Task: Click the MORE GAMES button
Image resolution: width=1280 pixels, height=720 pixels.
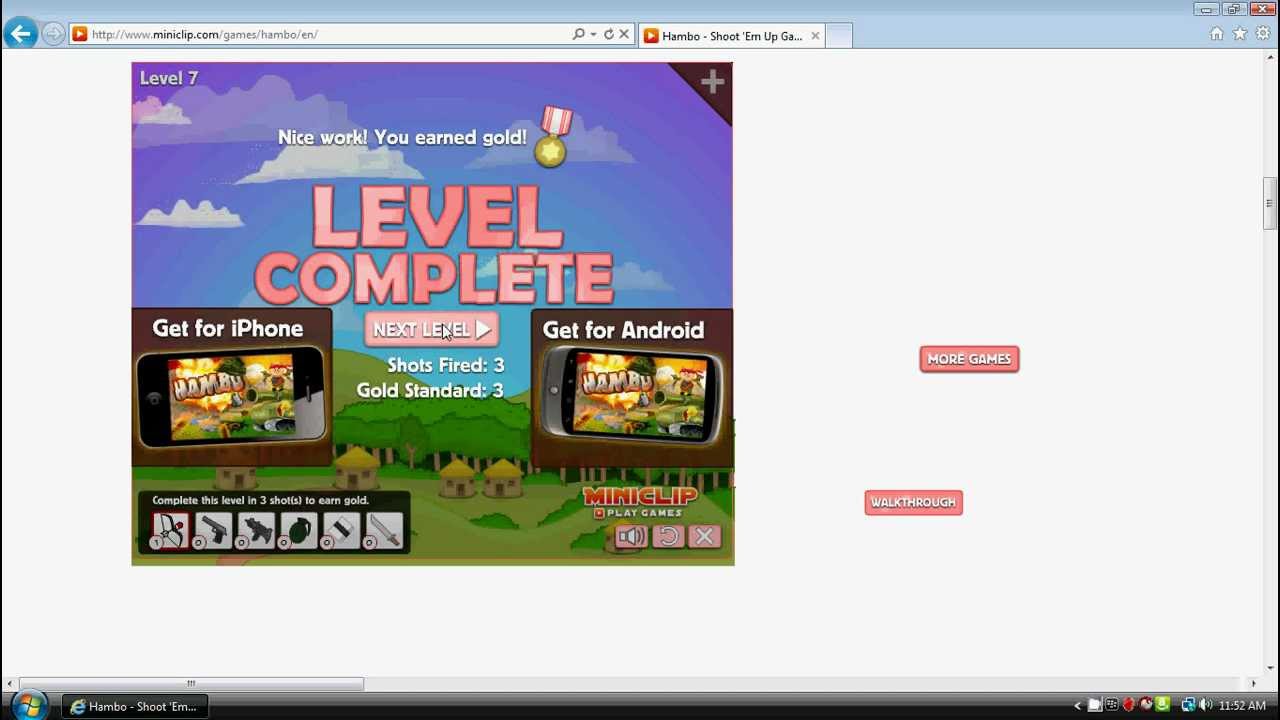Action: coord(969,359)
